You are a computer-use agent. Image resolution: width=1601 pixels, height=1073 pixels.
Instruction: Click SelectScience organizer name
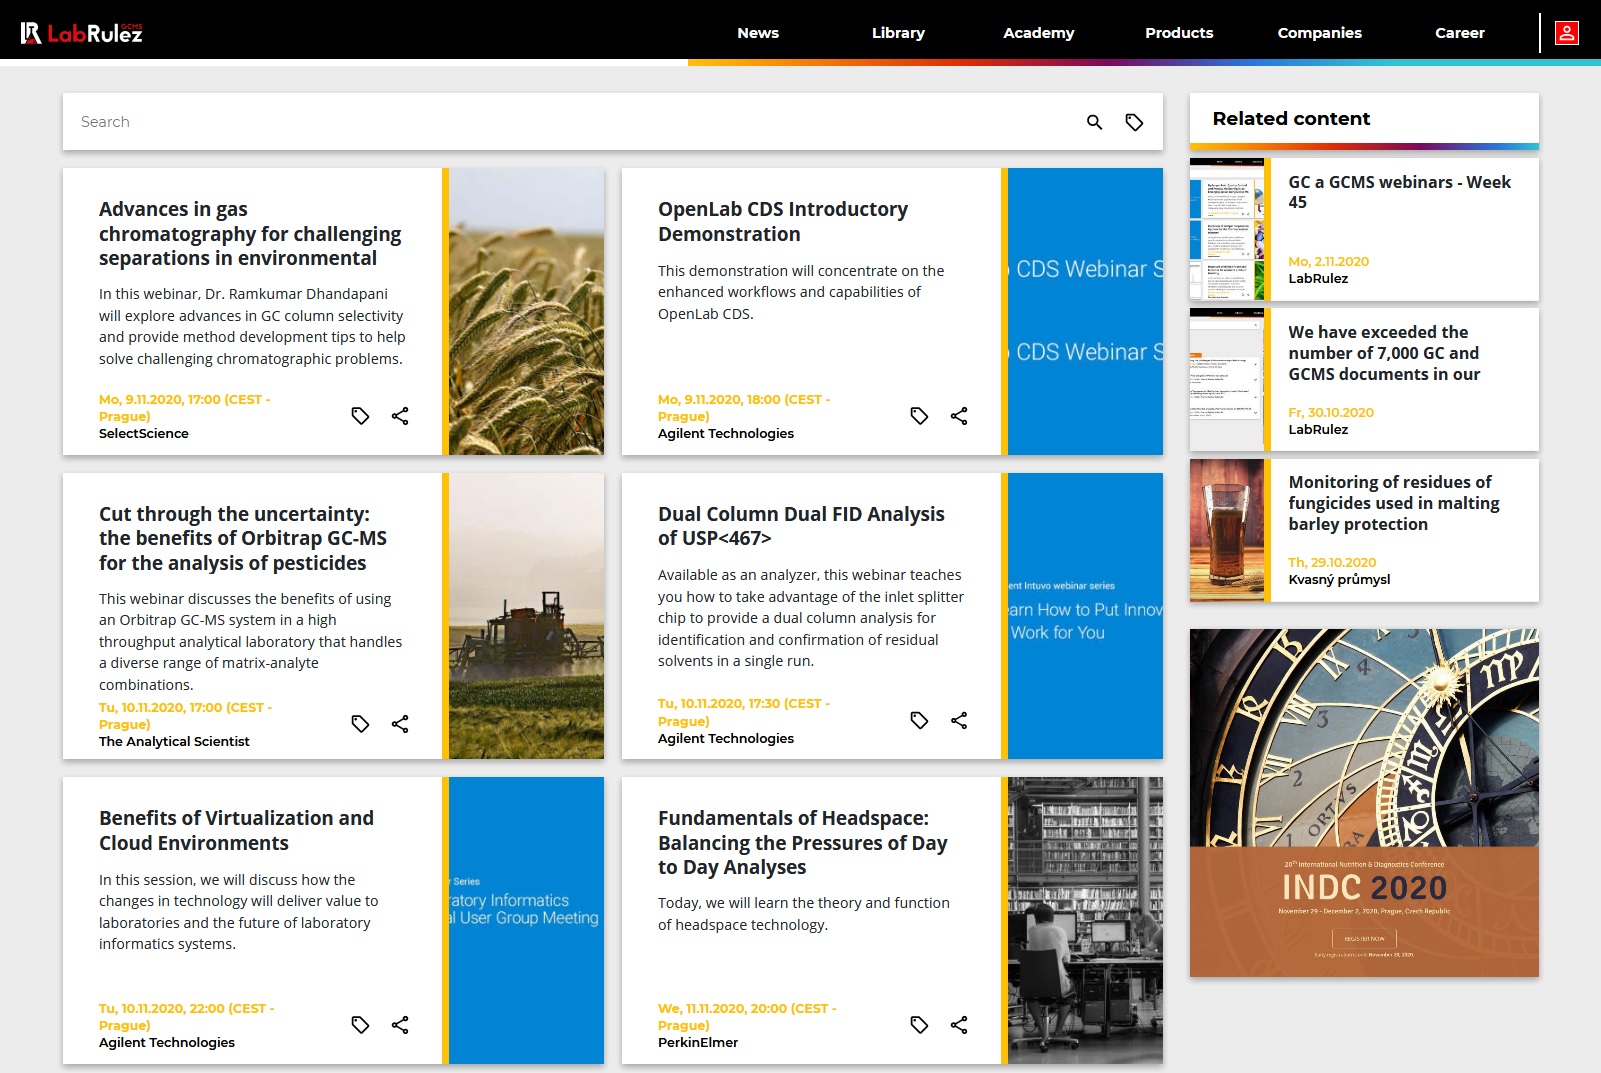pos(144,434)
